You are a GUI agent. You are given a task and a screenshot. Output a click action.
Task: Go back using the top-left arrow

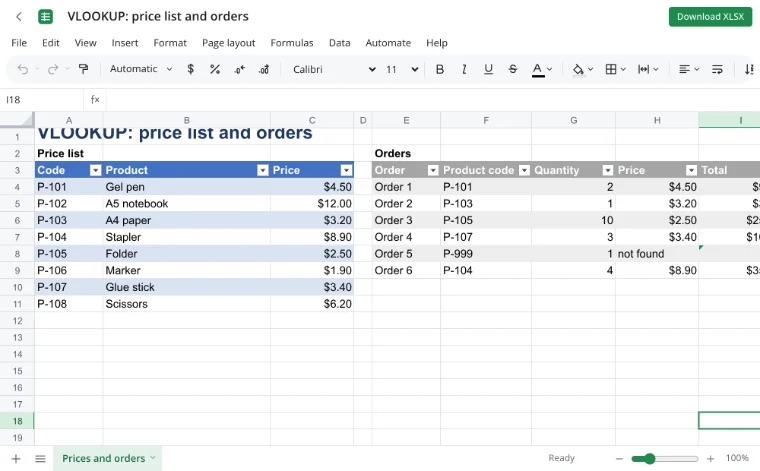(19, 16)
